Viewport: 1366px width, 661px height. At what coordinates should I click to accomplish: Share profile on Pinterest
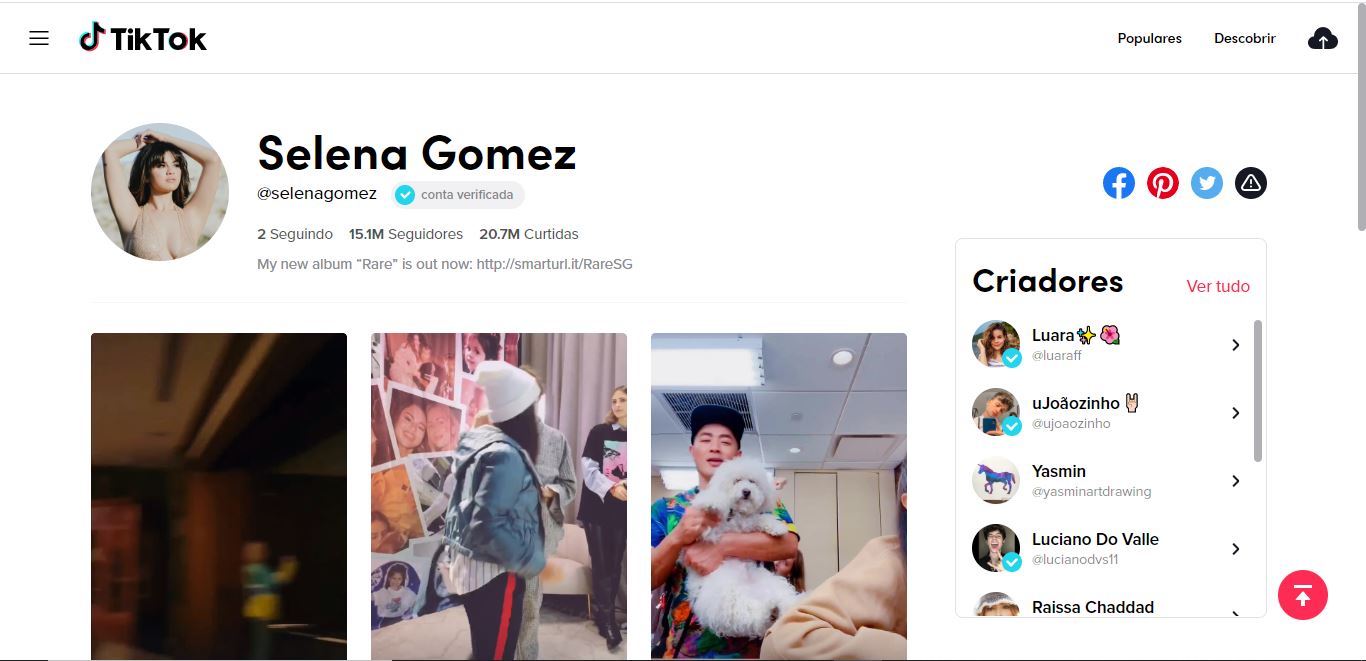(1163, 183)
